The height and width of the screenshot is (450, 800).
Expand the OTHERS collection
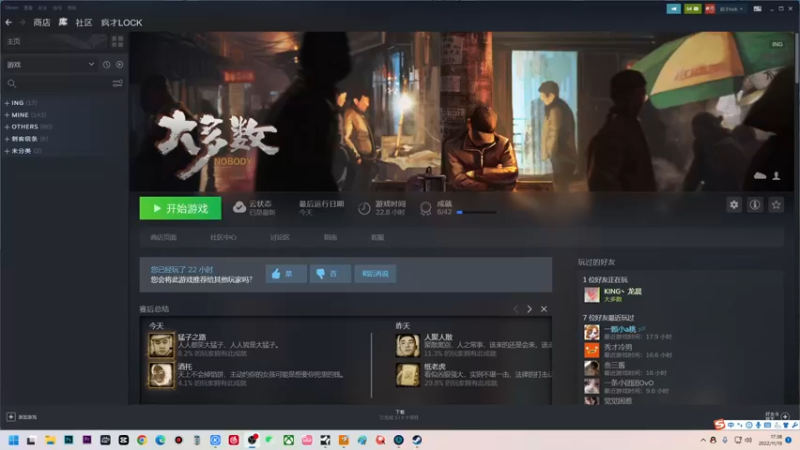click(x=7, y=127)
